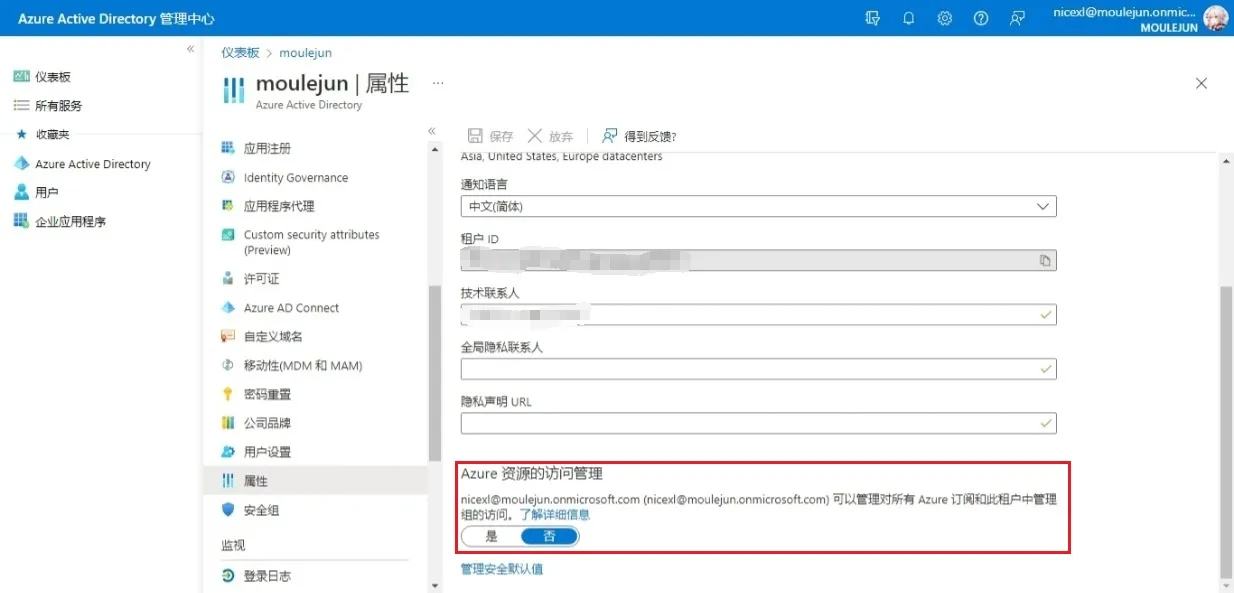The image size is (1234, 593).
Task: Click the Azure Active Directory pyramid icon
Action: [x=21, y=164]
